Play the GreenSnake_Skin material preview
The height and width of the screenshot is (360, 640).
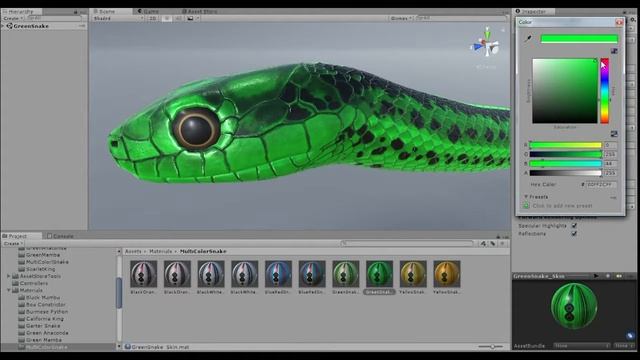(596, 276)
